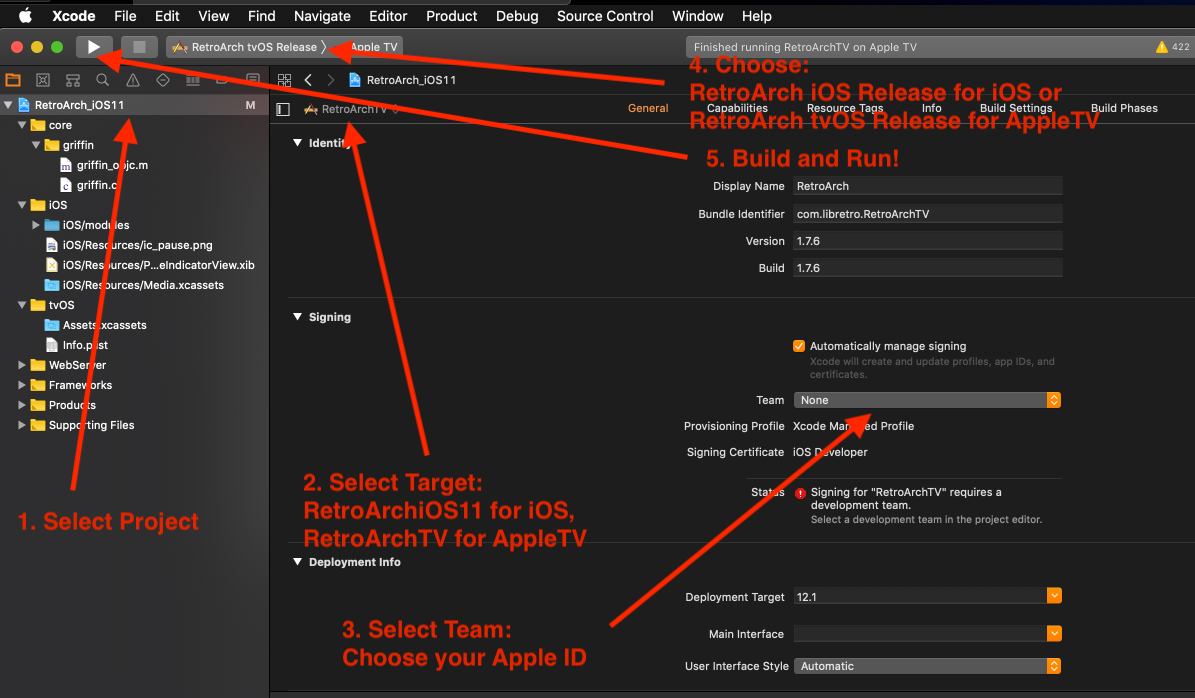The width and height of the screenshot is (1195, 698).
Task: Switch to the Build Phases tab
Action: [x=1123, y=108]
